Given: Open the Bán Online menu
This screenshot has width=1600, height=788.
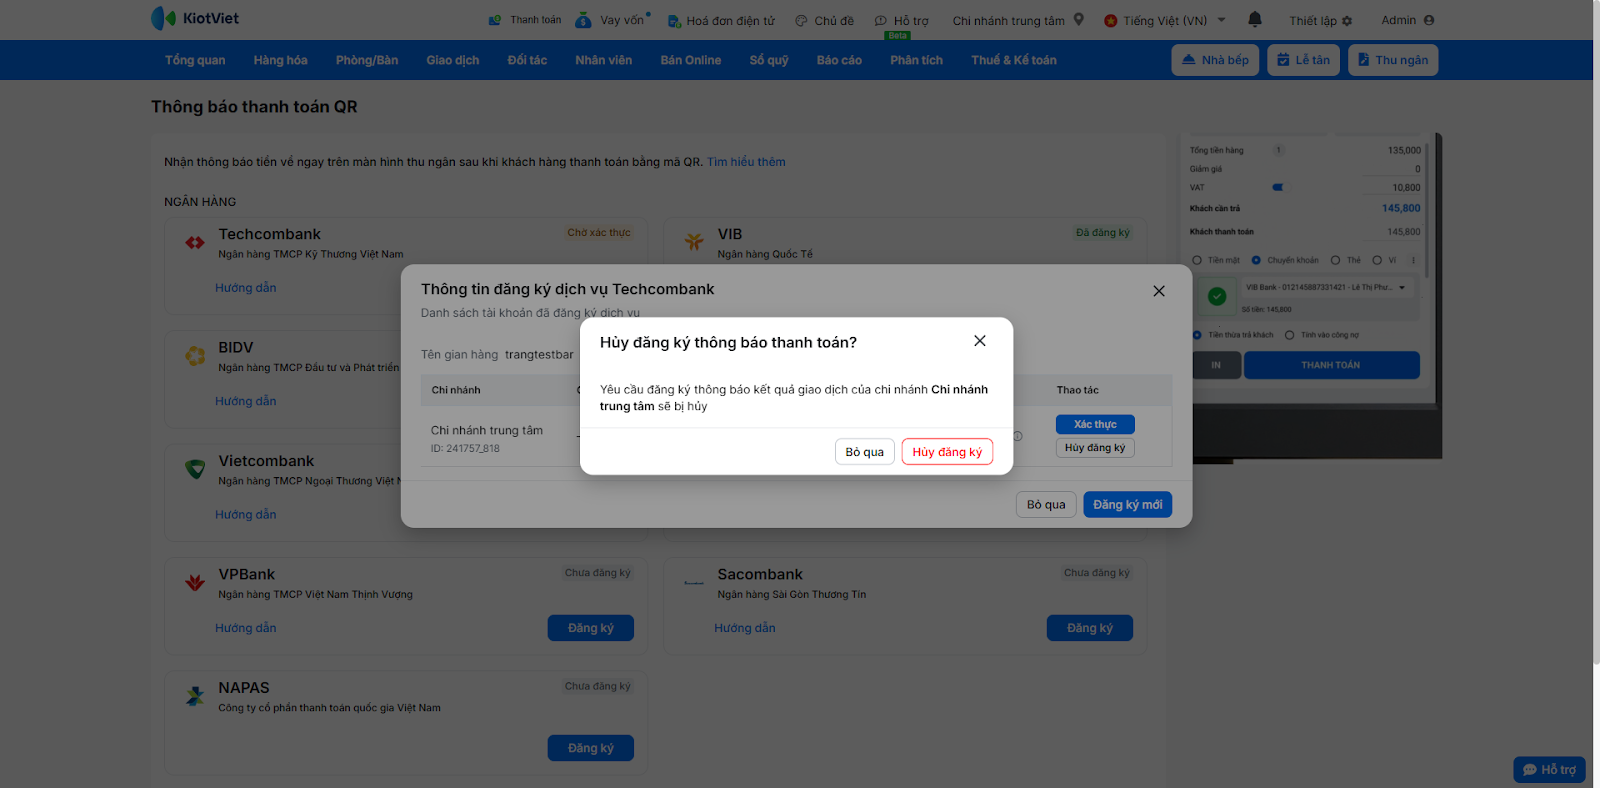Looking at the screenshot, I should pos(691,60).
